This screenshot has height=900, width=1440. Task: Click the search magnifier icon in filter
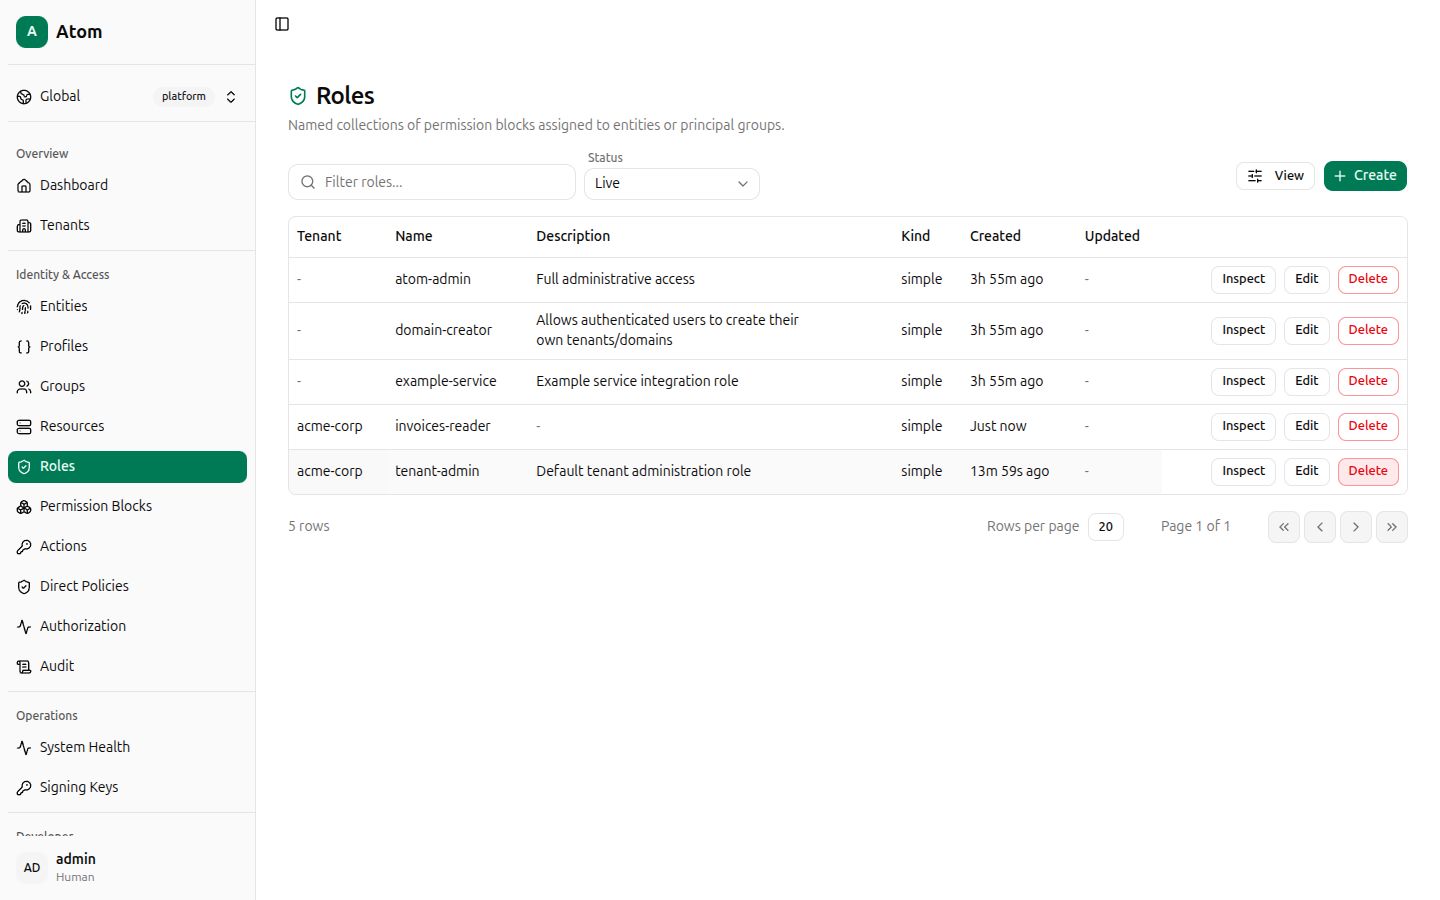(x=308, y=182)
